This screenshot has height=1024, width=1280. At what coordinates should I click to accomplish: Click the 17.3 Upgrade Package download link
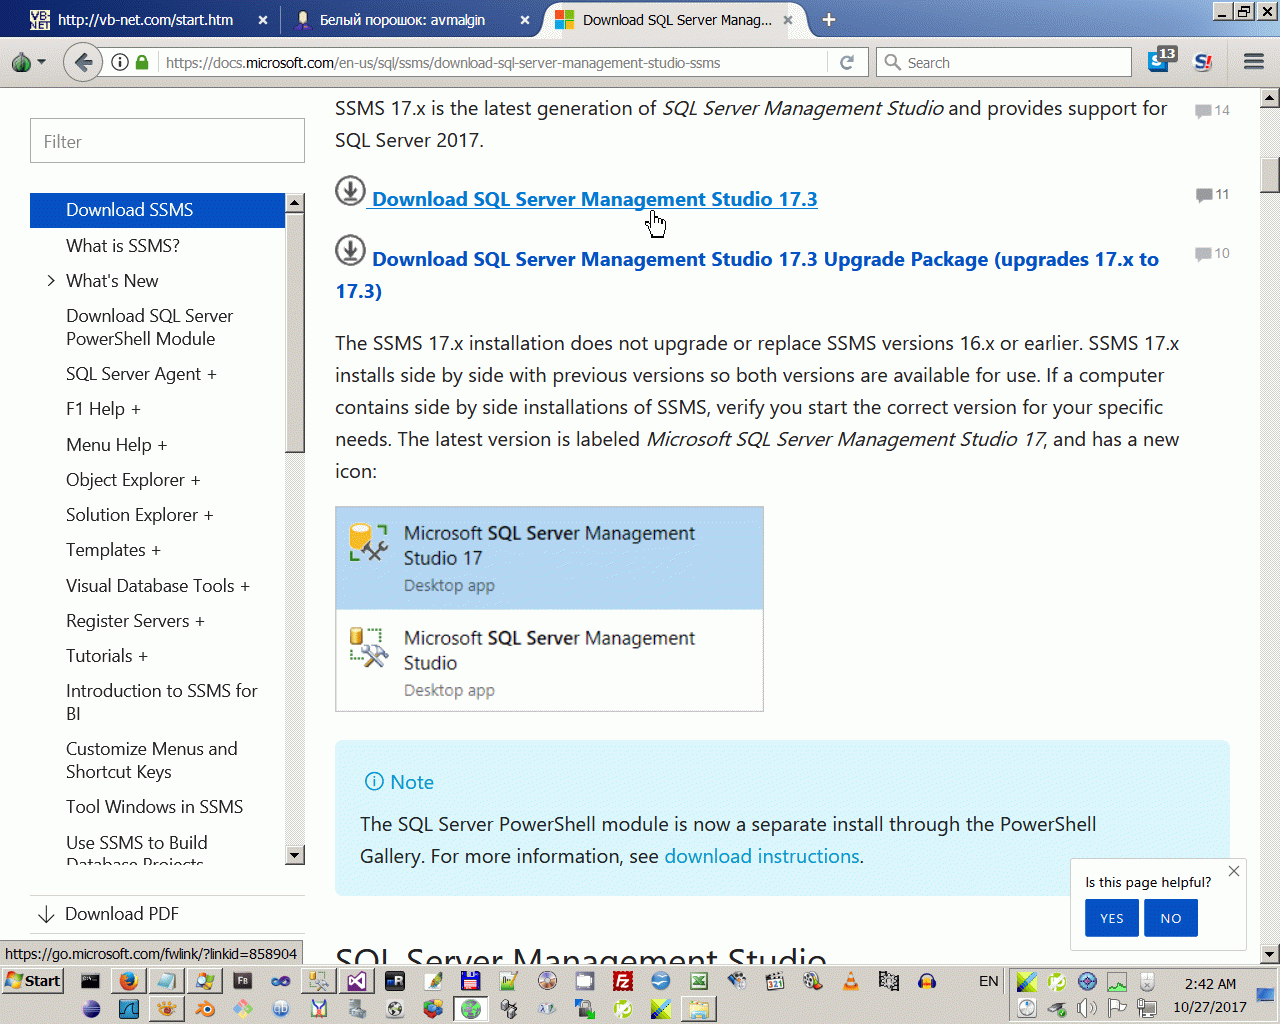(747, 275)
